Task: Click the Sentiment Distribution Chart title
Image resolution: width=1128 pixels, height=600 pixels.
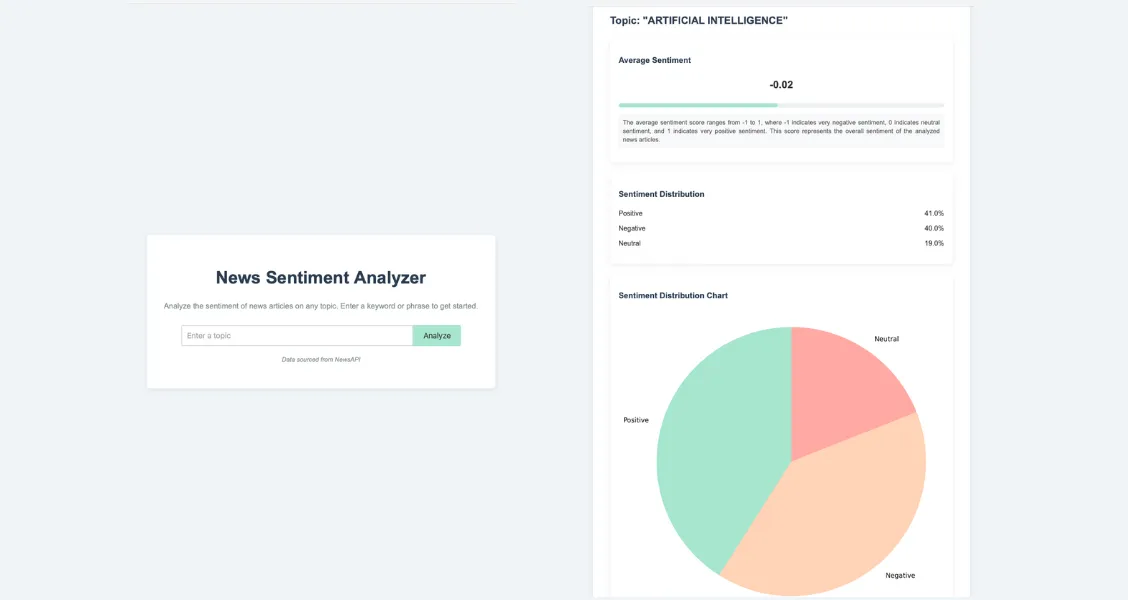Action: 673,296
